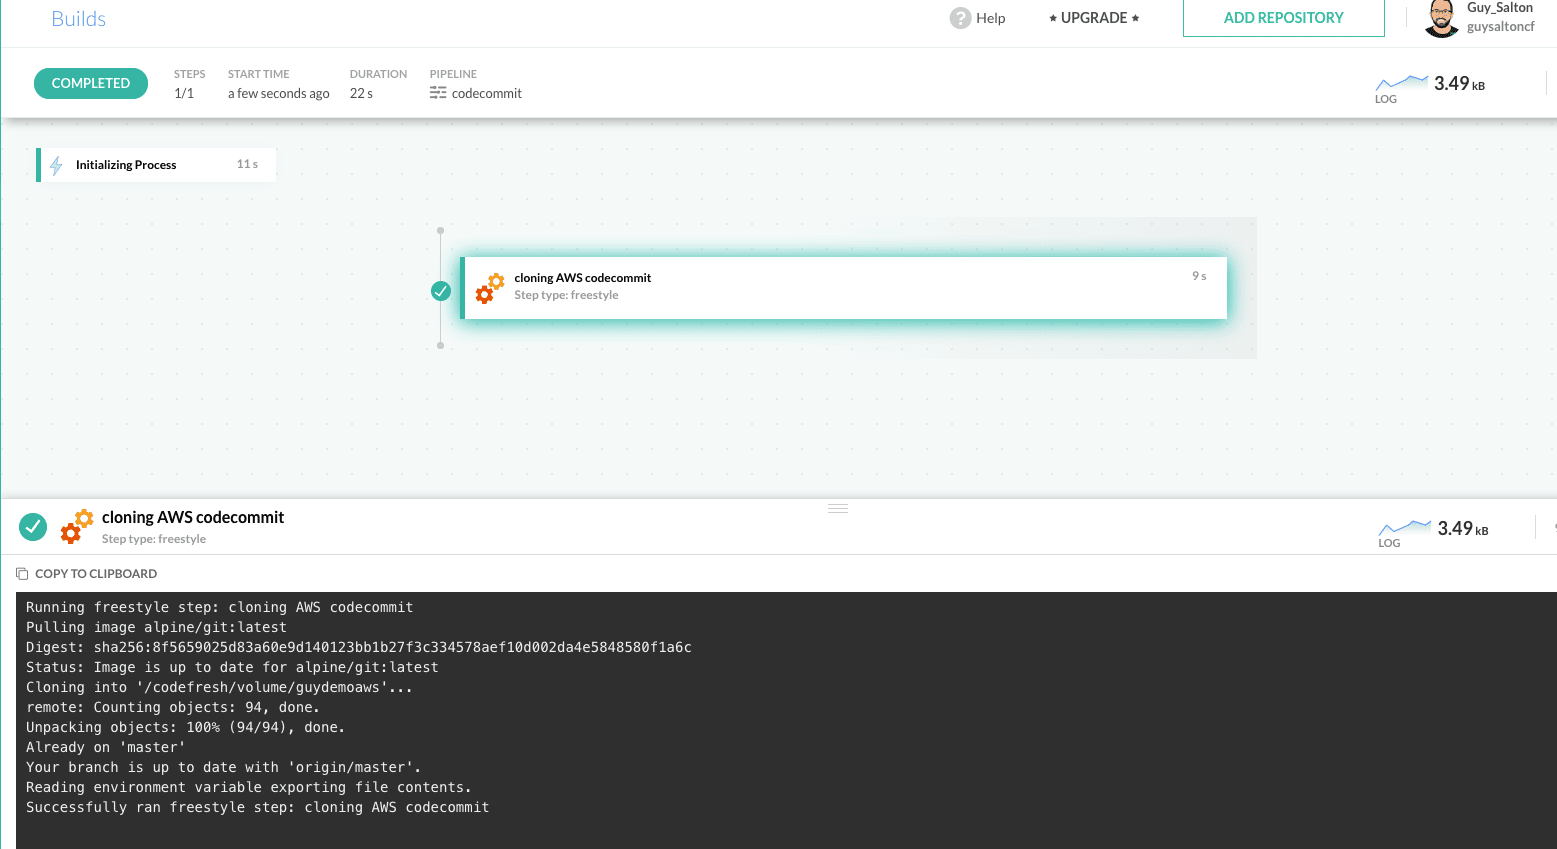Click the Help question mark icon
Screen dimensions: 1557x849
[960, 18]
